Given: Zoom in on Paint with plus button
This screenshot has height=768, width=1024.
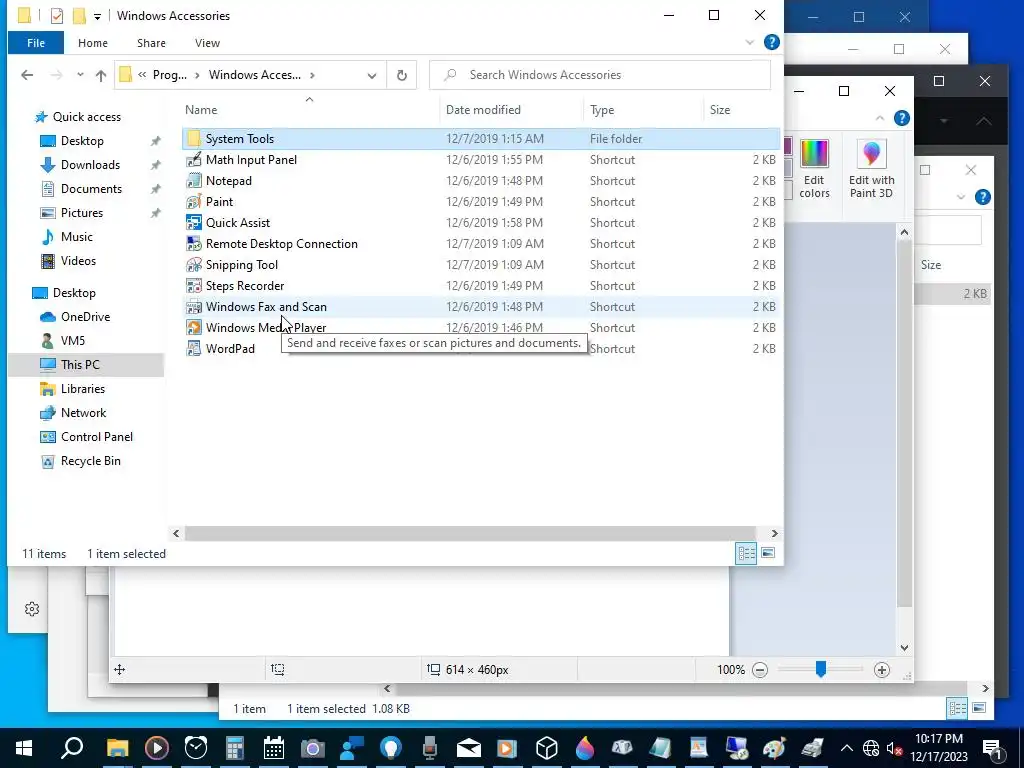Looking at the screenshot, I should point(882,669).
